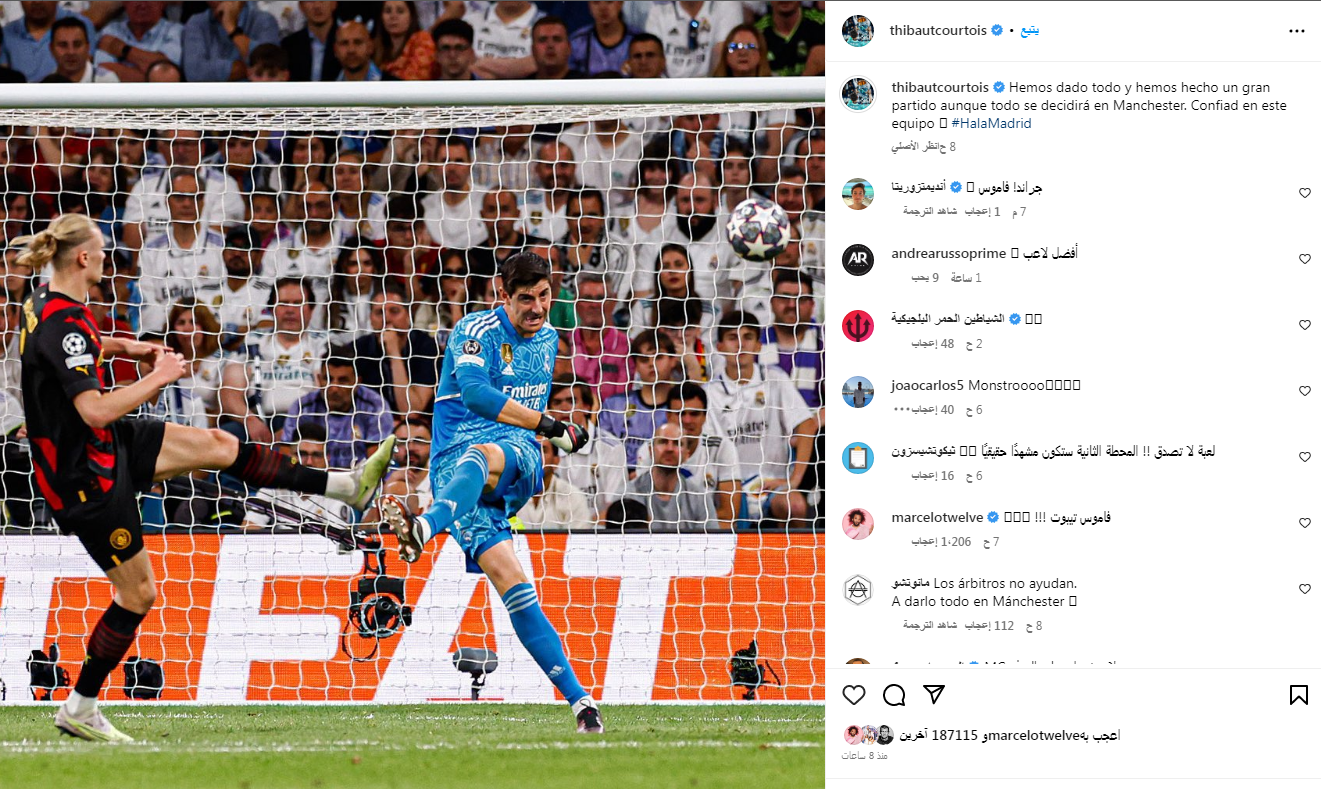The width and height of the screenshot is (1321, 789).
Task: Open the clipboard avatar commenter profile
Action: 857,457
